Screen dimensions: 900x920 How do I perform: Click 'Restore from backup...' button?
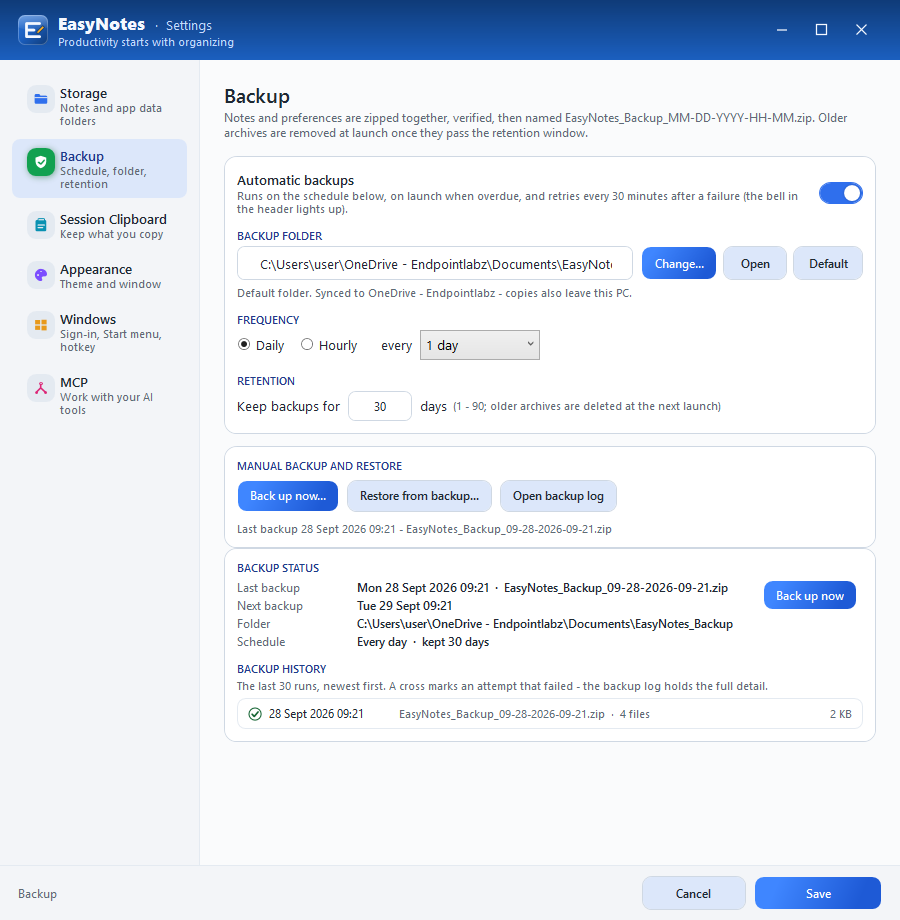click(x=419, y=496)
